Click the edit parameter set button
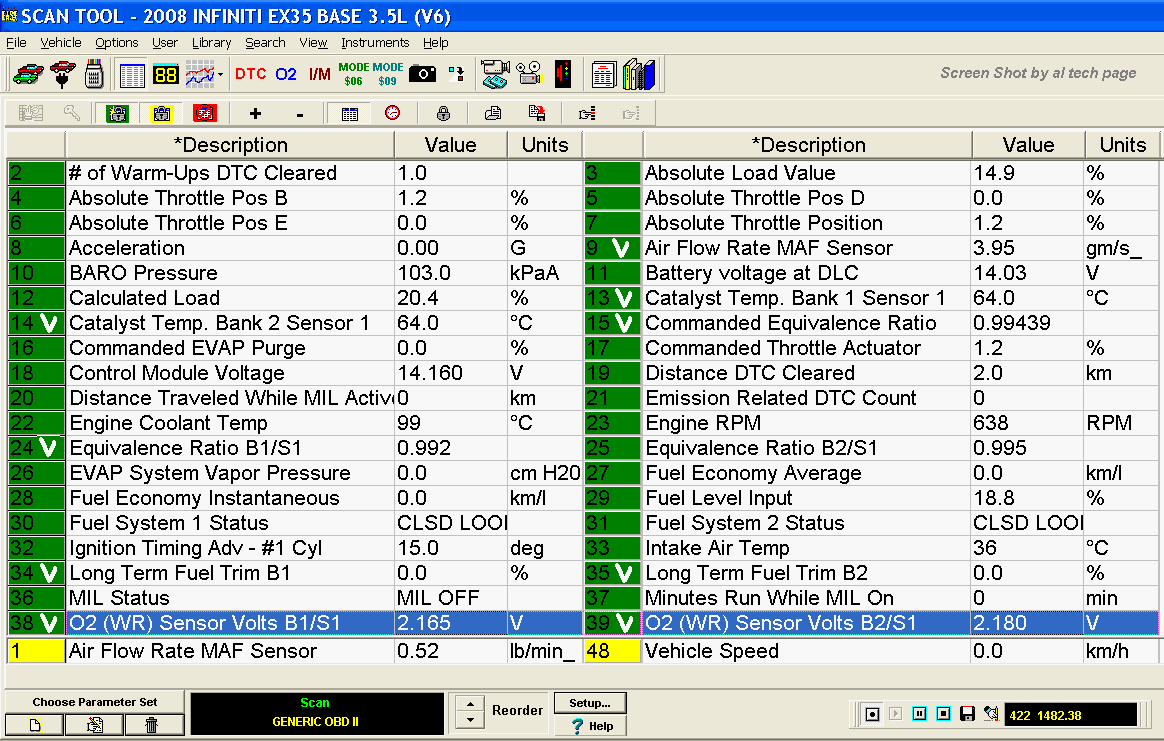This screenshot has height=741, width=1164. [x=94, y=725]
